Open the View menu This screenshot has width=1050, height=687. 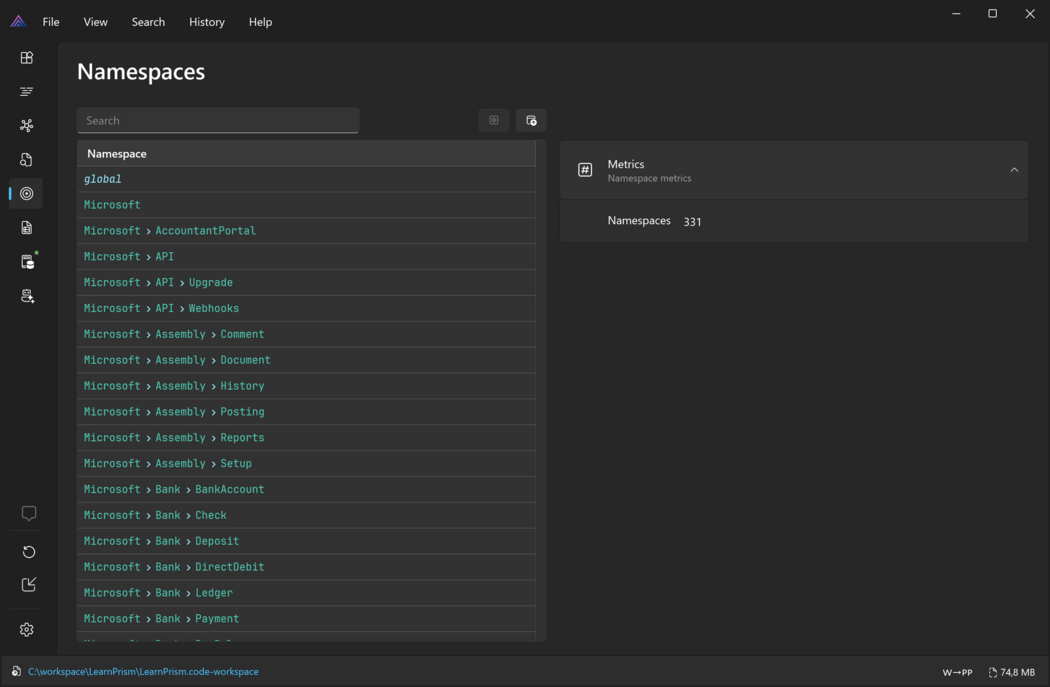[x=96, y=22]
